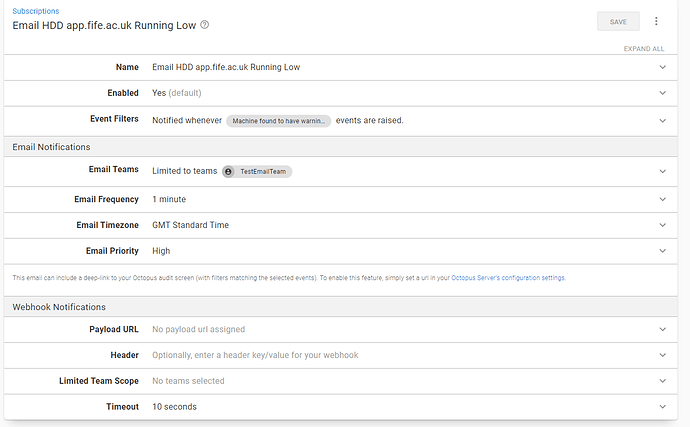Open Octopus Server's configuration settings link

(x=508, y=278)
